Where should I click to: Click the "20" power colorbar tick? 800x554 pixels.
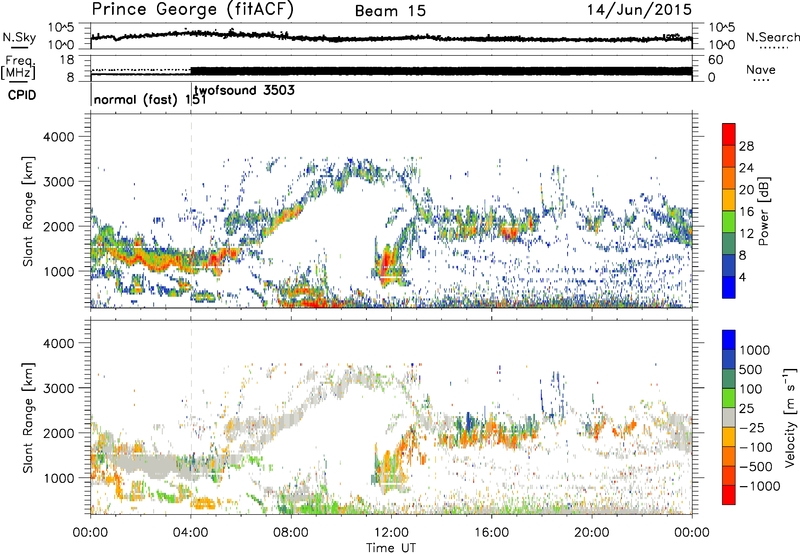tap(746, 190)
